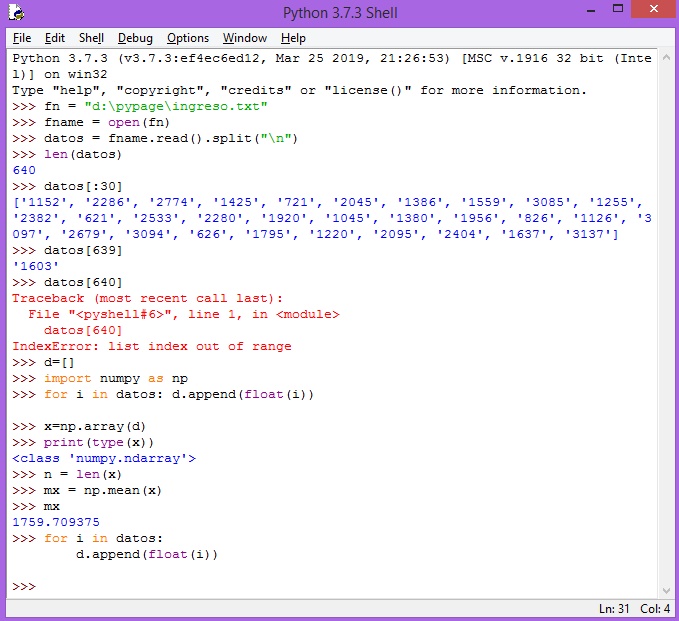
Task: Click the 'd=[]' line
Action: pyautogui.click(x=59, y=362)
